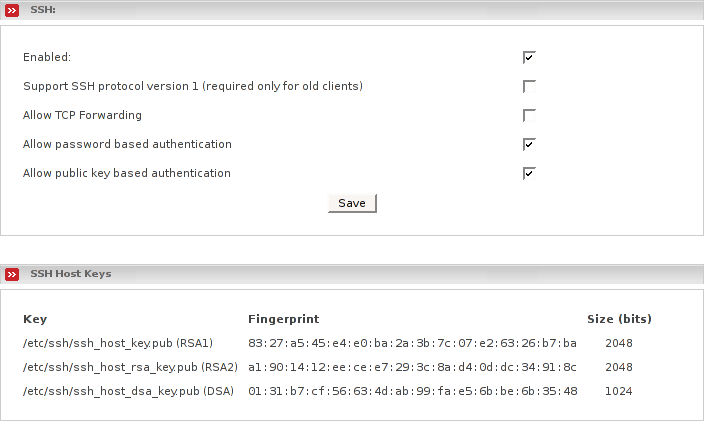The image size is (704, 421).
Task: Click the Key column header
Action: point(35,319)
